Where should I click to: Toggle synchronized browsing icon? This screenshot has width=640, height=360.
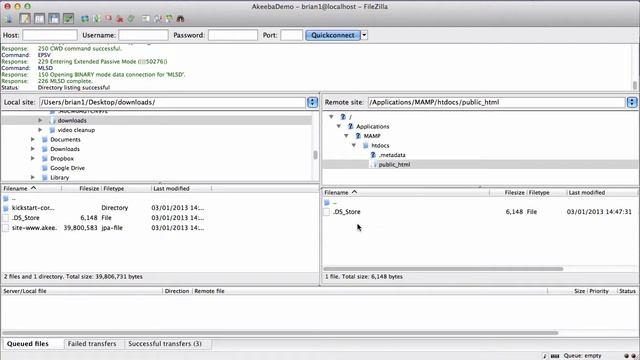coord(169,19)
